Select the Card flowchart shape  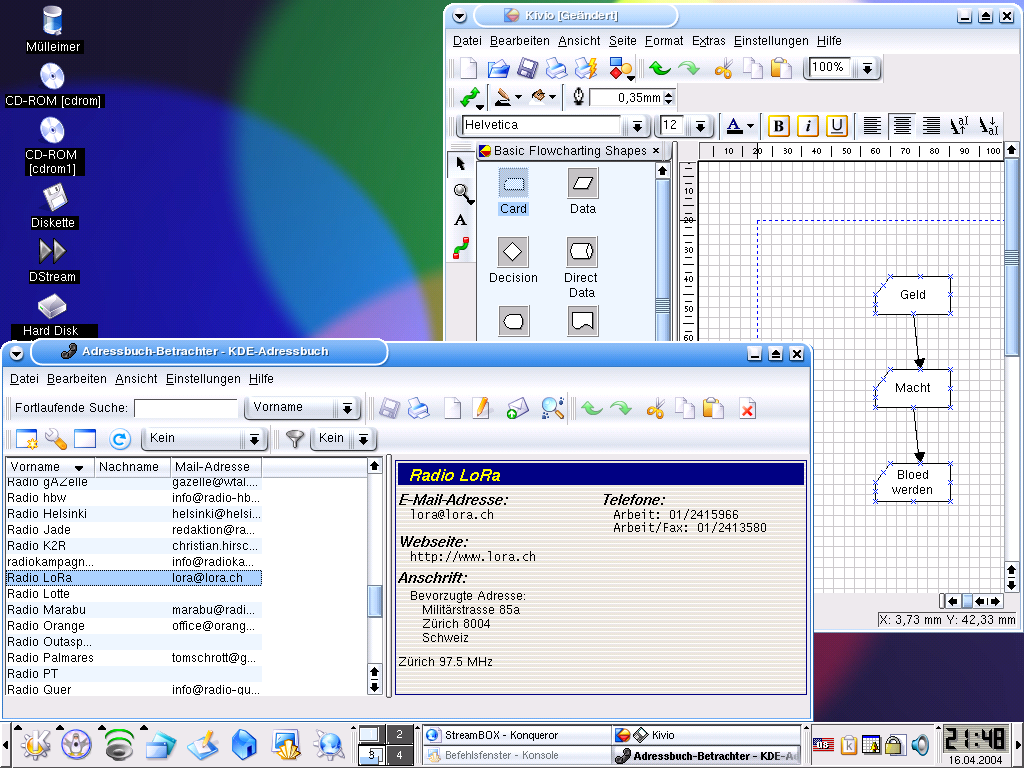click(513, 185)
